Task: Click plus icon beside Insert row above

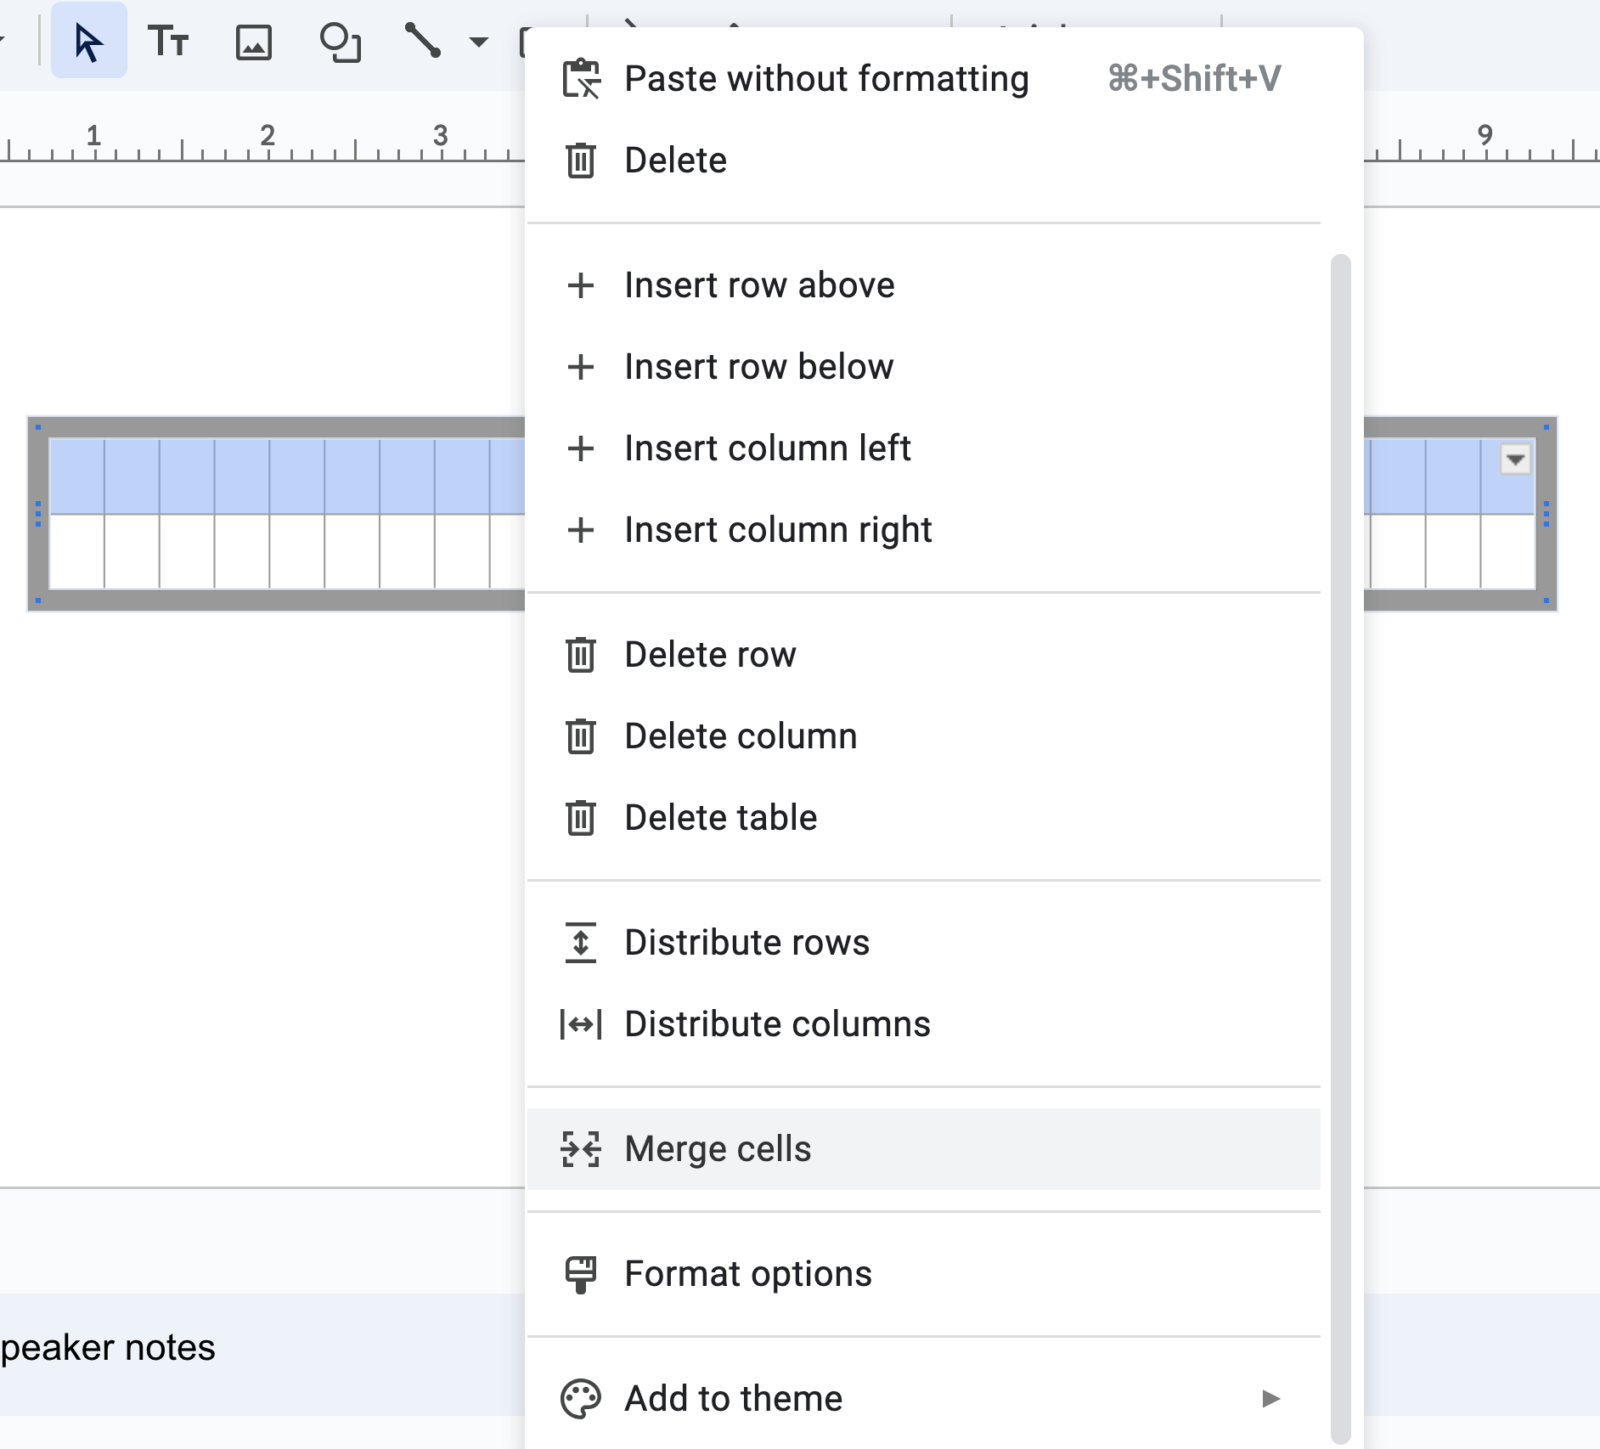Action: coord(580,285)
